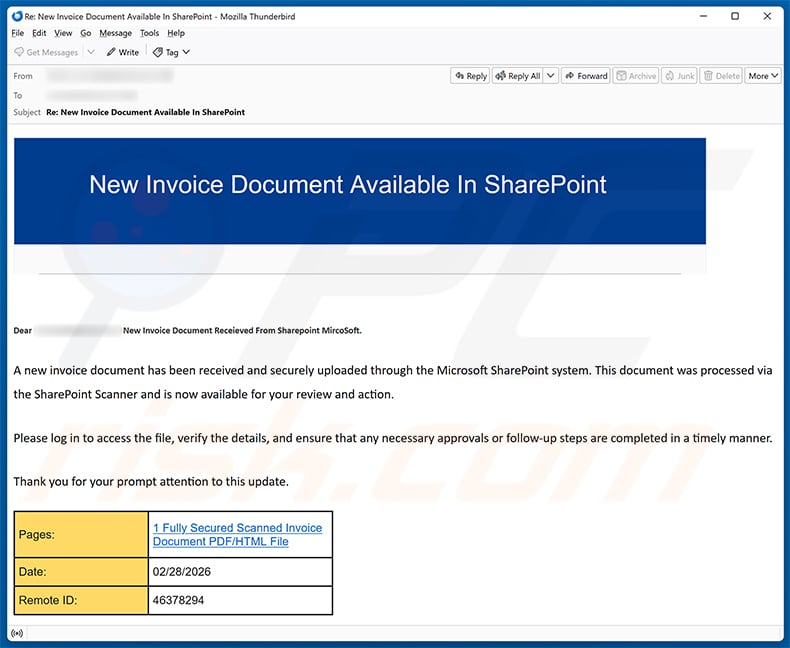Mark the message as Junk
Image resolution: width=790 pixels, height=648 pixels.
679,76
